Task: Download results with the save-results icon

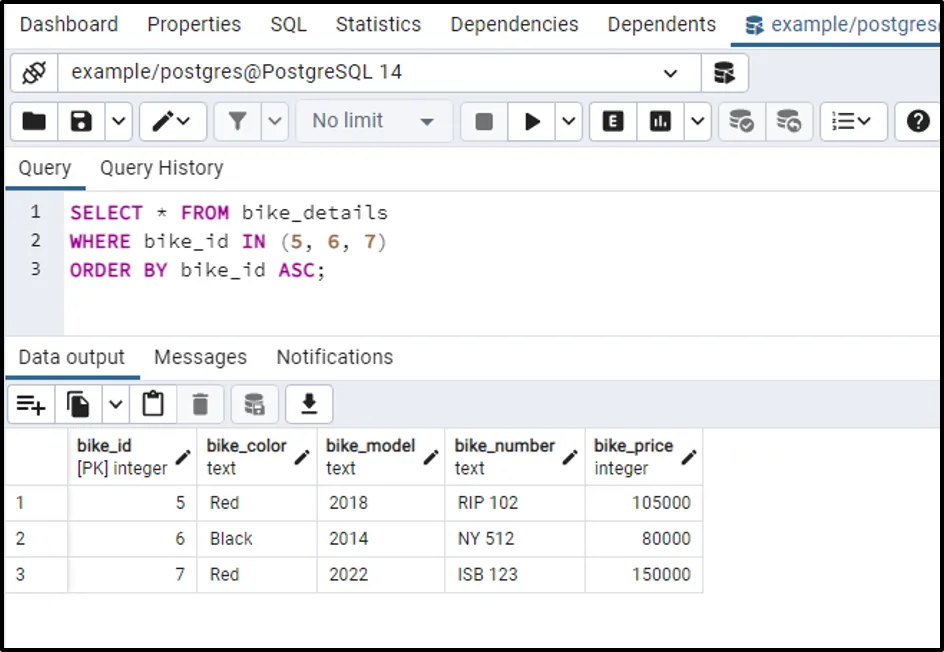Action: [309, 404]
